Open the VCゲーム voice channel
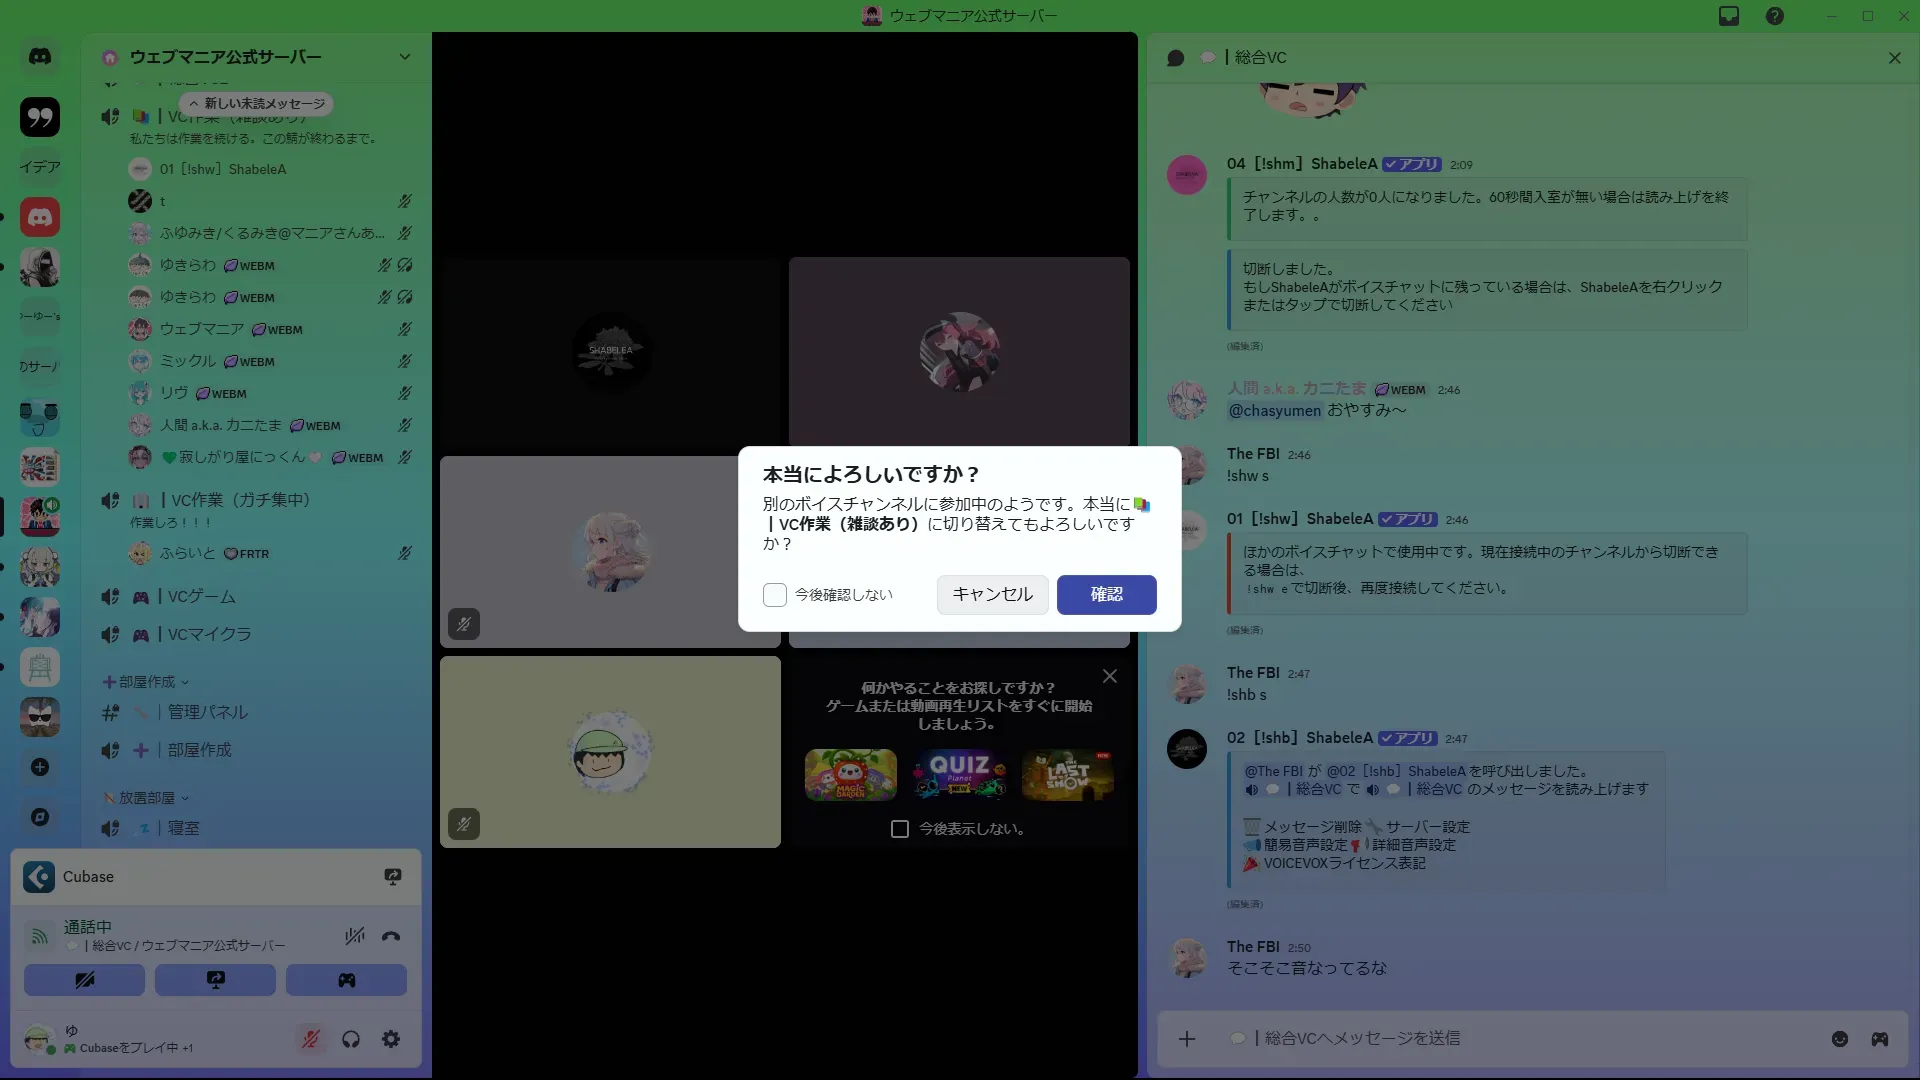Viewport: 1920px width, 1080px height. pyautogui.click(x=201, y=597)
